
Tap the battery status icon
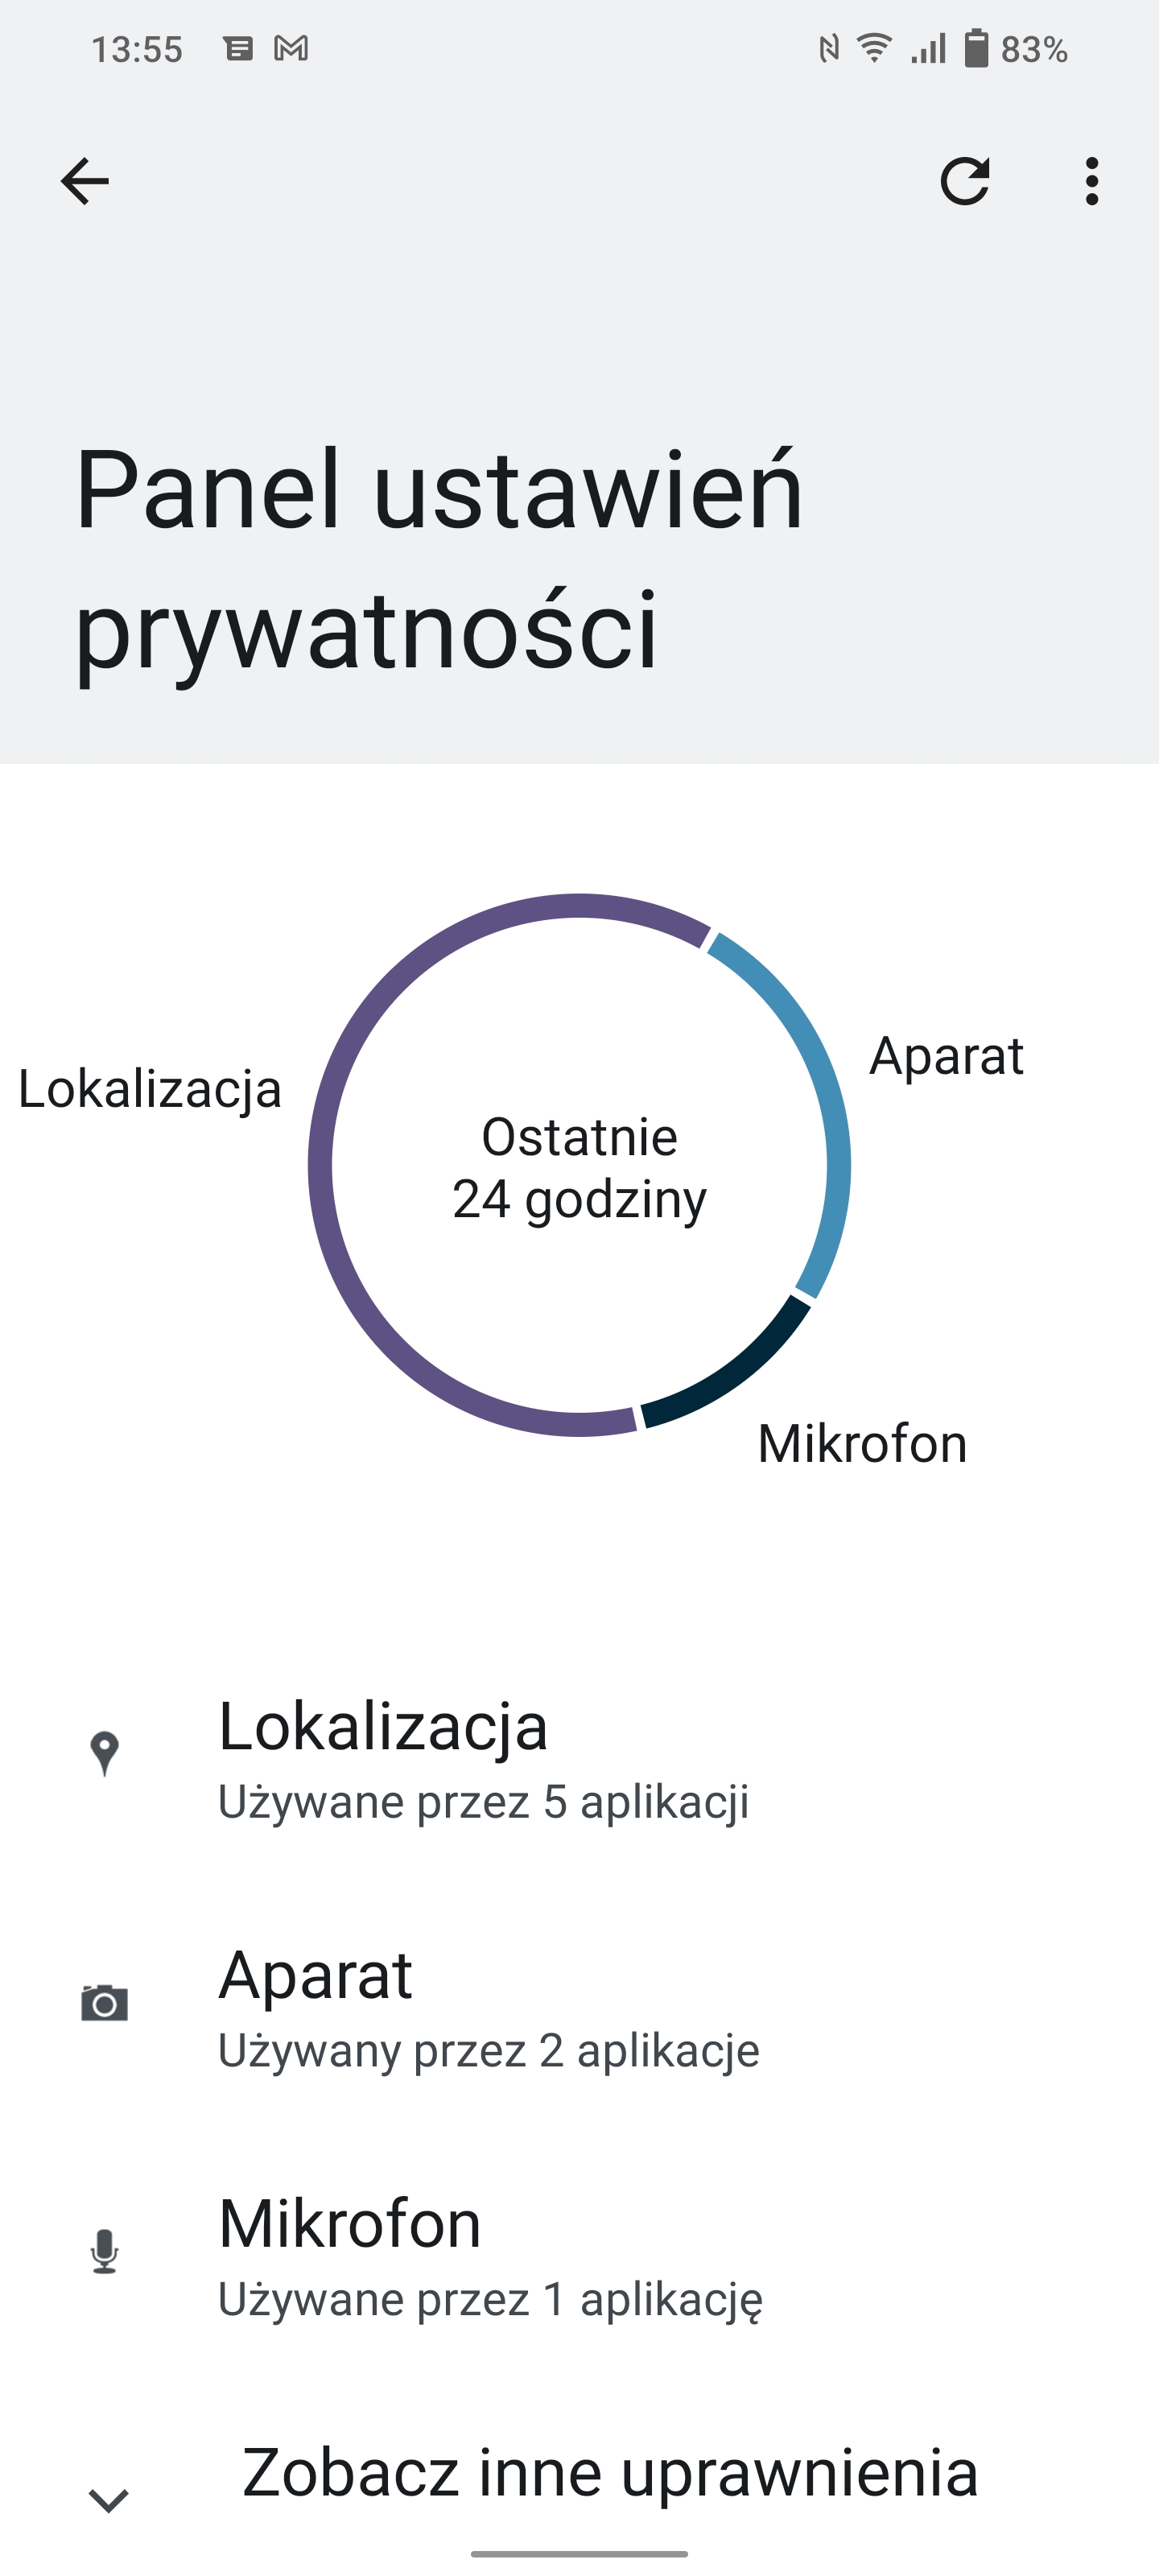coord(976,48)
